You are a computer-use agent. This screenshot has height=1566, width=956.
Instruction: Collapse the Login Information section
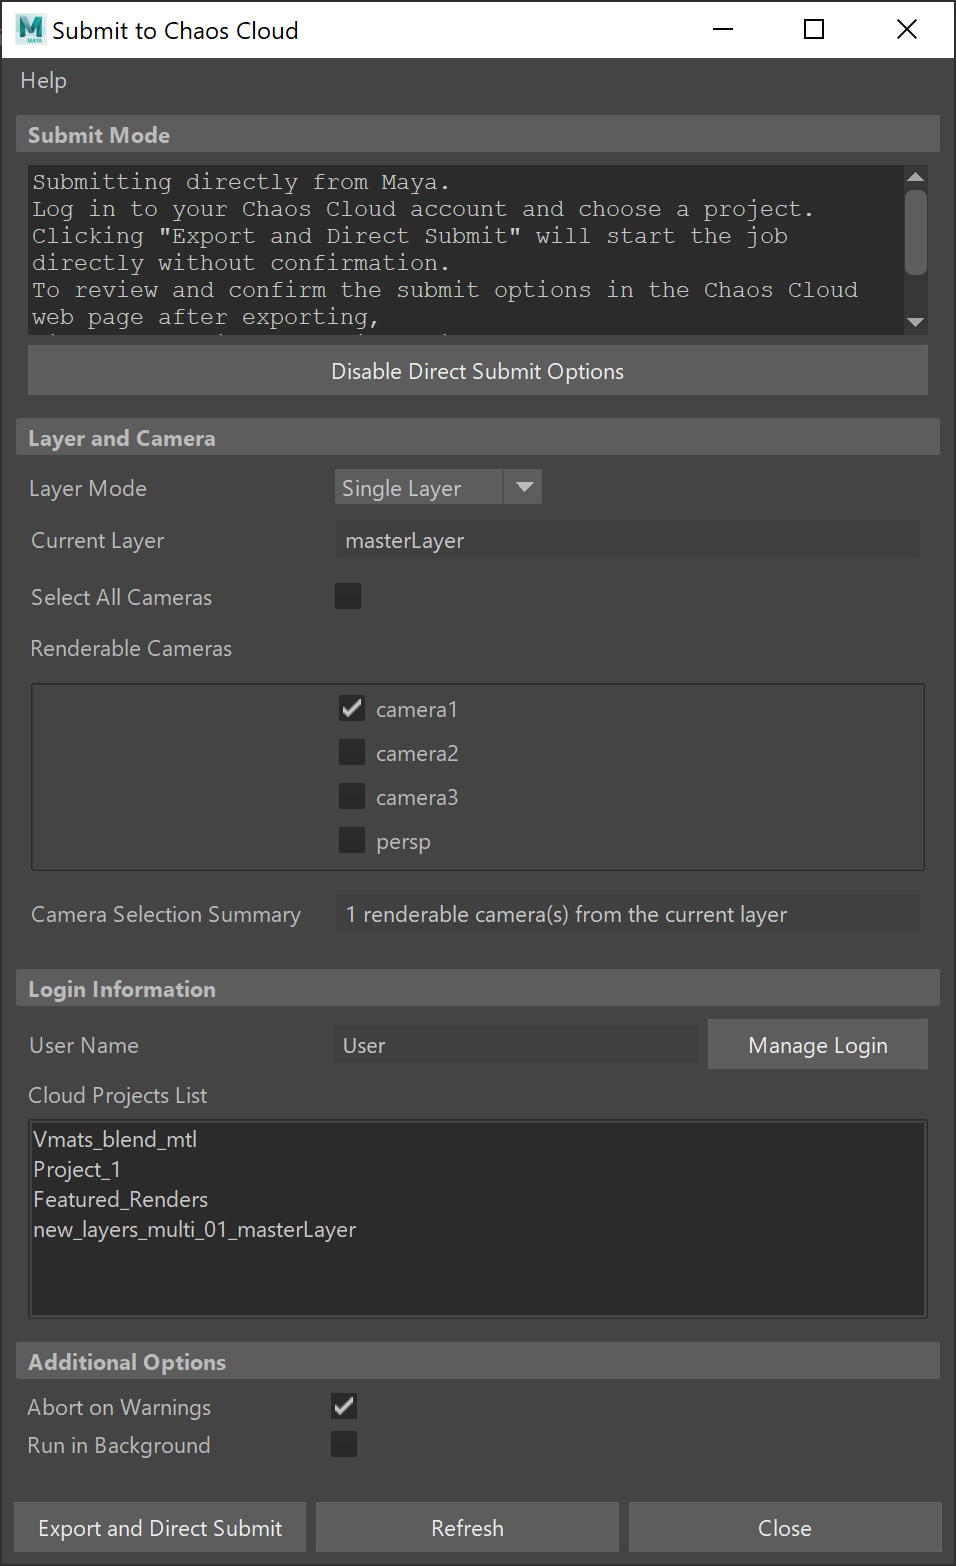point(478,989)
